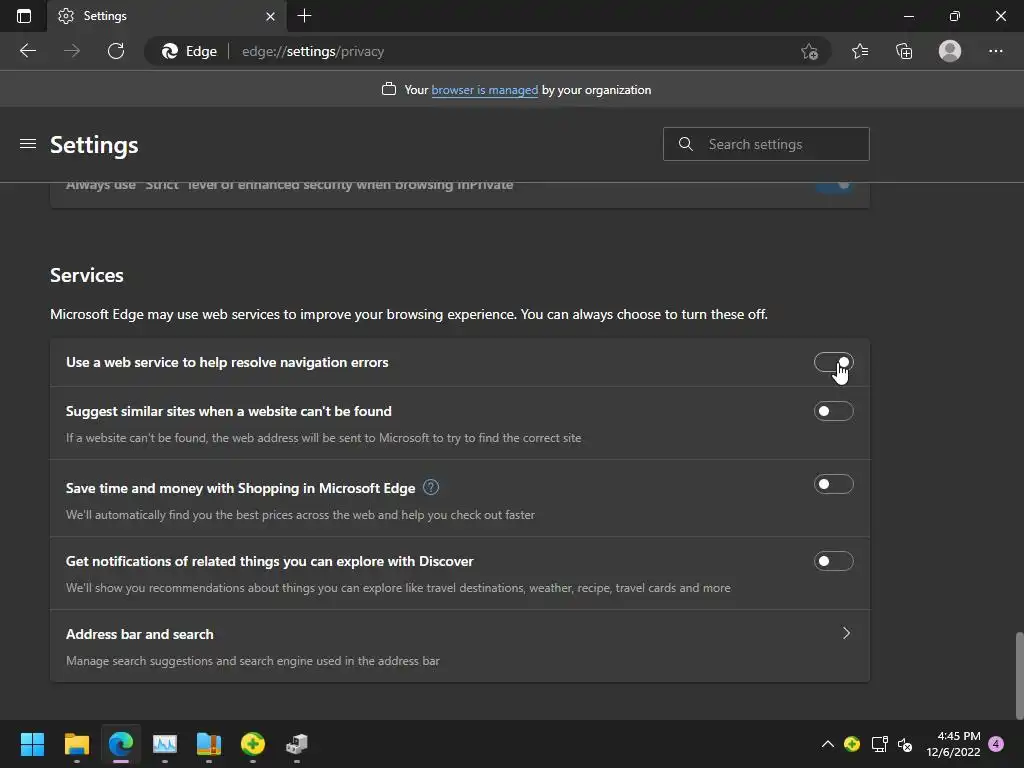1024x768 pixels.
Task: Open the notifications badge showing 4
Action: coord(996,744)
